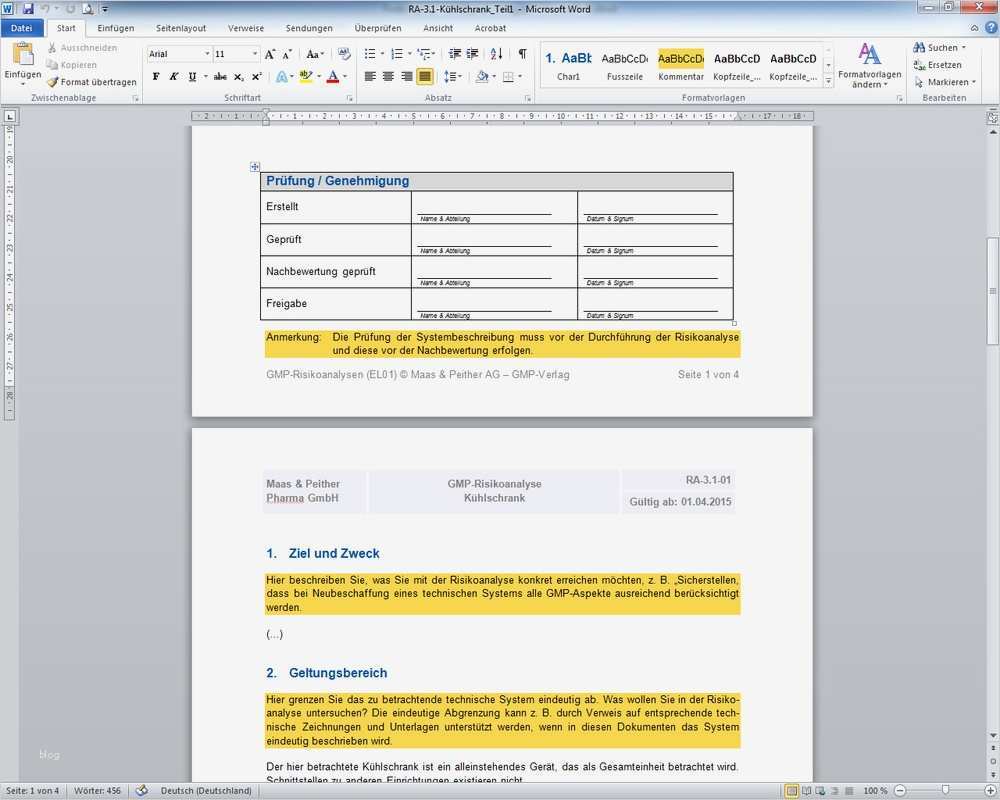Toggle center alignment
Screen dimensions: 1000x800
(x=388, y=77)
